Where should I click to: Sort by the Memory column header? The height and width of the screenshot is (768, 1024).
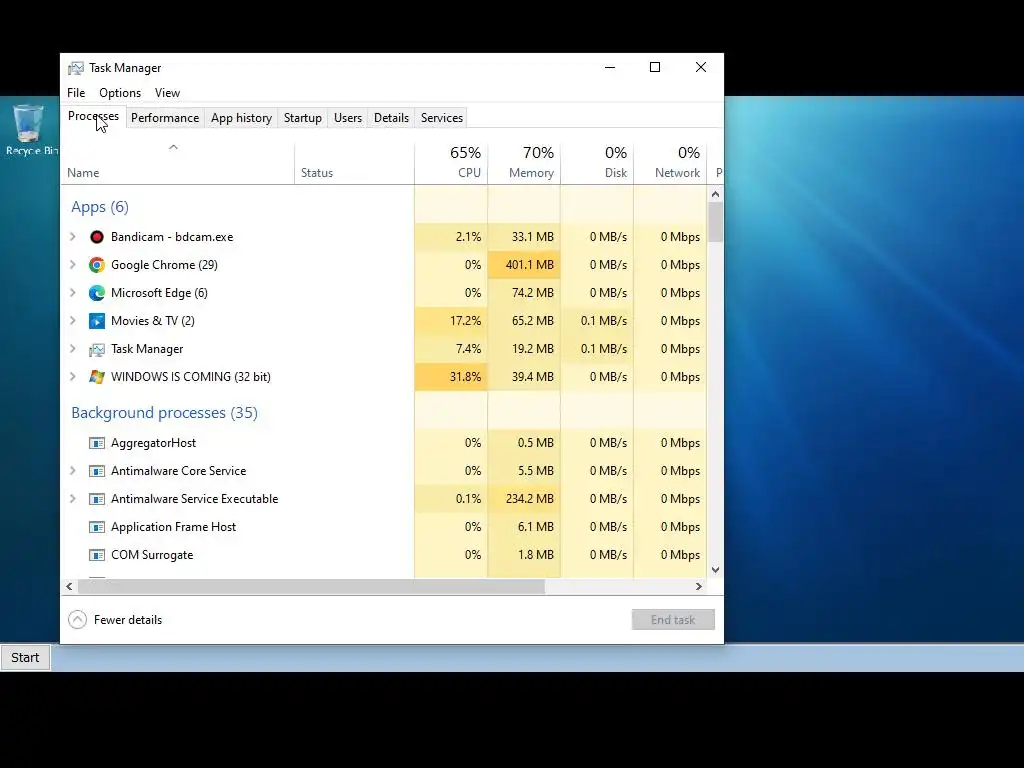(x=524, y=162)
